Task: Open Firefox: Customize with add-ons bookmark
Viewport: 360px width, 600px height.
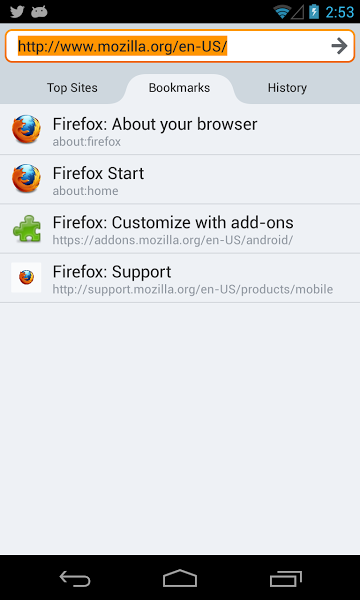Action: pos(180,228)
